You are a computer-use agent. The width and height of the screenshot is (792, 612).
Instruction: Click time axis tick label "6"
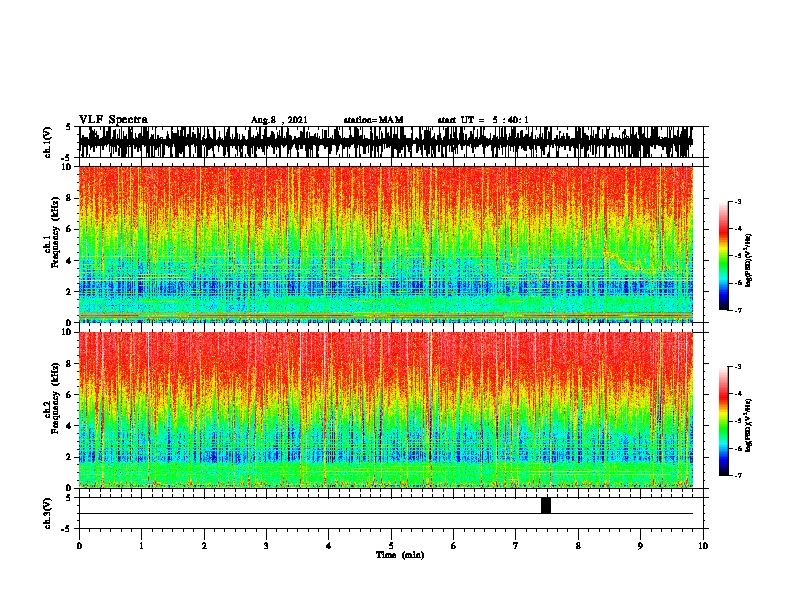click(454, 546)
